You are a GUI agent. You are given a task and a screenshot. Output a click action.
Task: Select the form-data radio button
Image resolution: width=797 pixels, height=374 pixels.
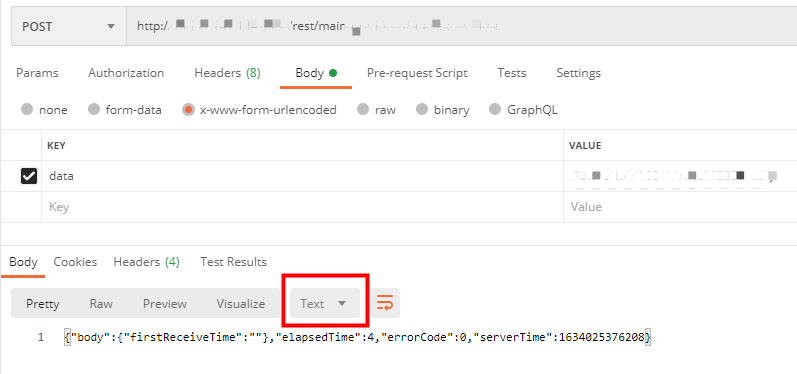coord(125,110)
